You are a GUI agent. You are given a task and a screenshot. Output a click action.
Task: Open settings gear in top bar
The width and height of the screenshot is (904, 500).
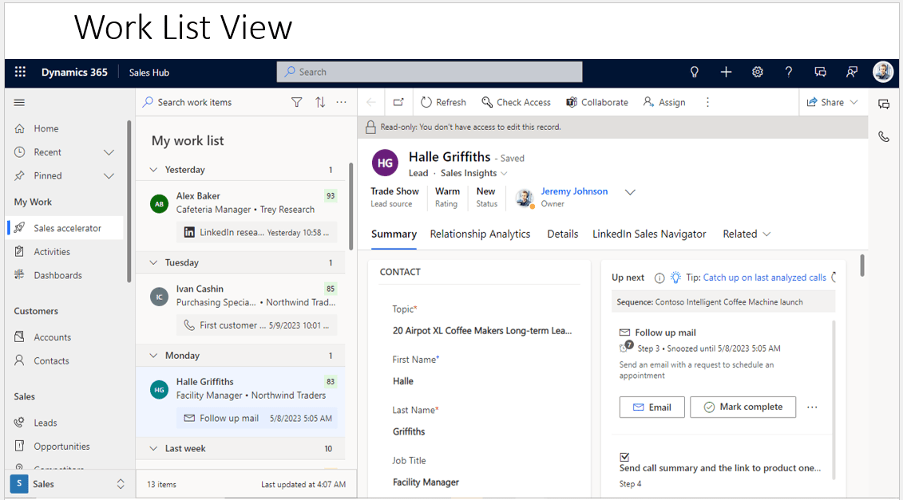(x=757, y=72)
